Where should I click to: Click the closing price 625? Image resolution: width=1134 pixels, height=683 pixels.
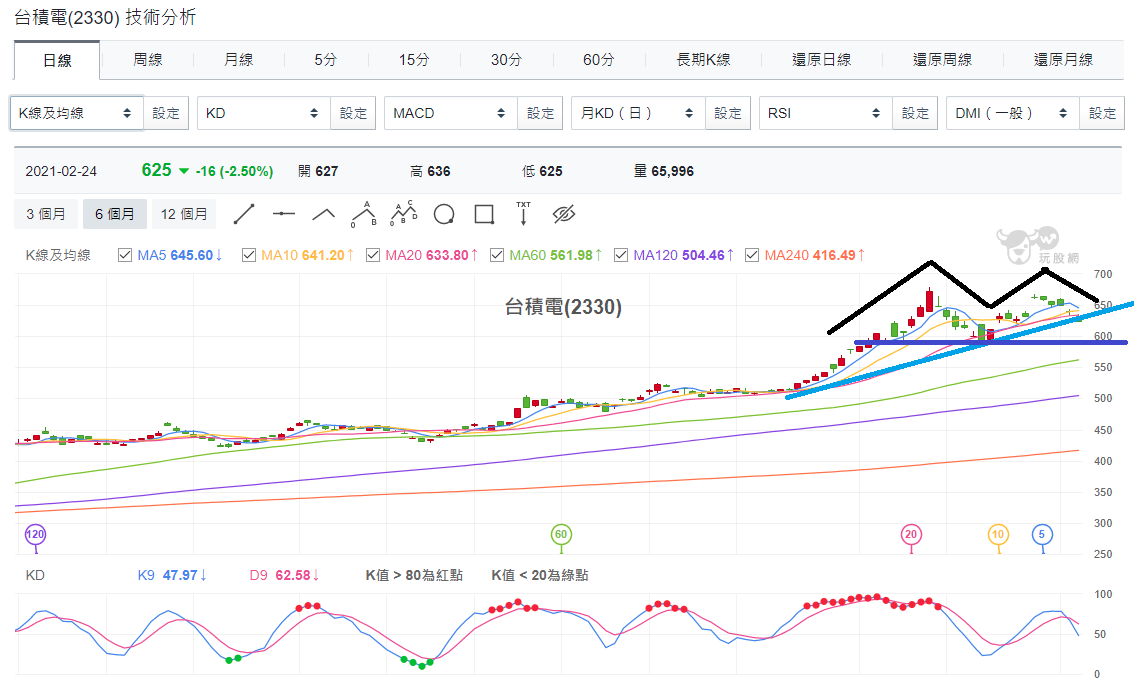coord(156,170)
